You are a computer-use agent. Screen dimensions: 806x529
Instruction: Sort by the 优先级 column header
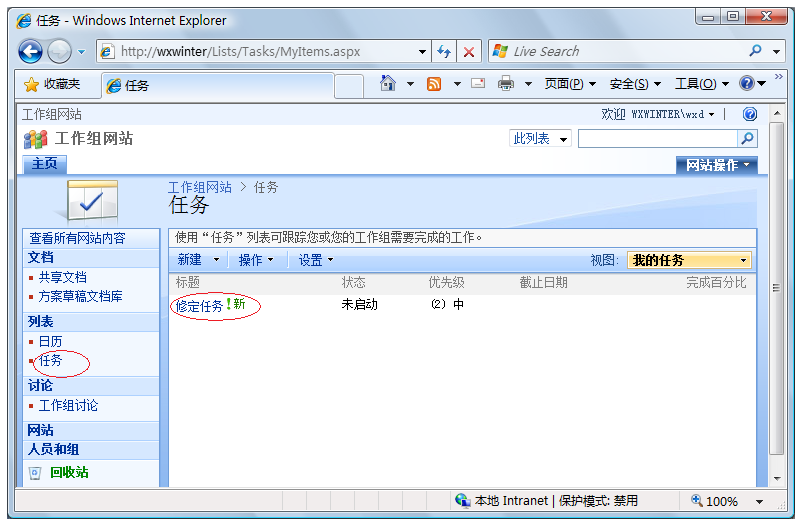[447, 282]
